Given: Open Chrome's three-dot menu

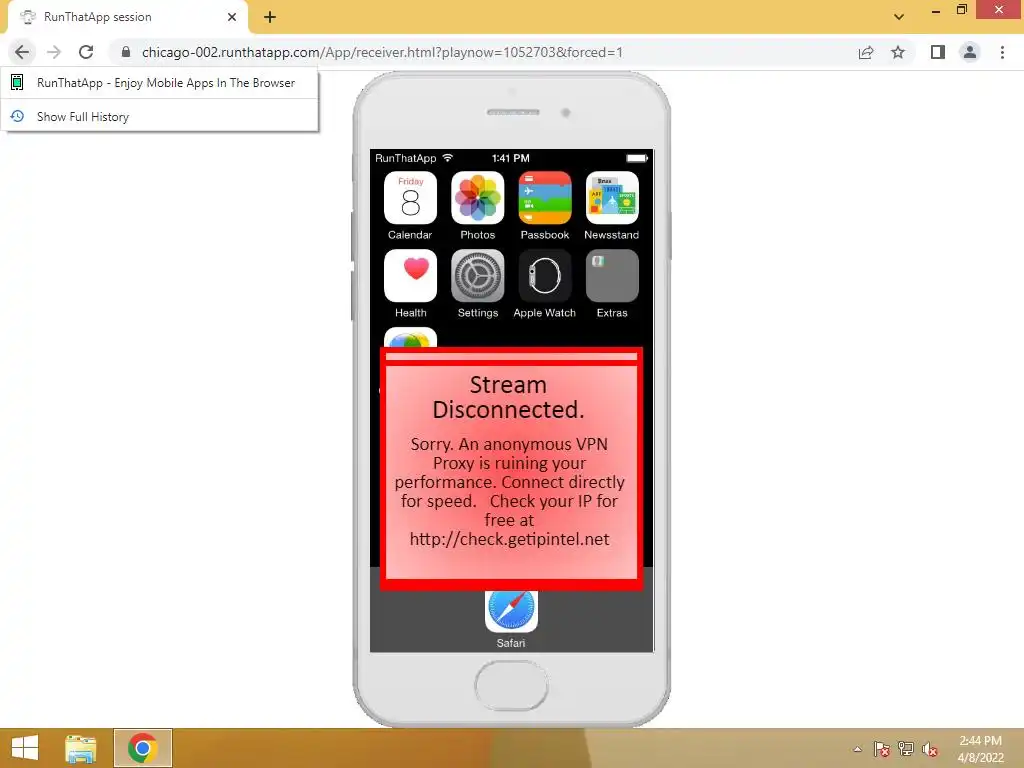Looking at the screenshot, I should tap(1002, 52).
